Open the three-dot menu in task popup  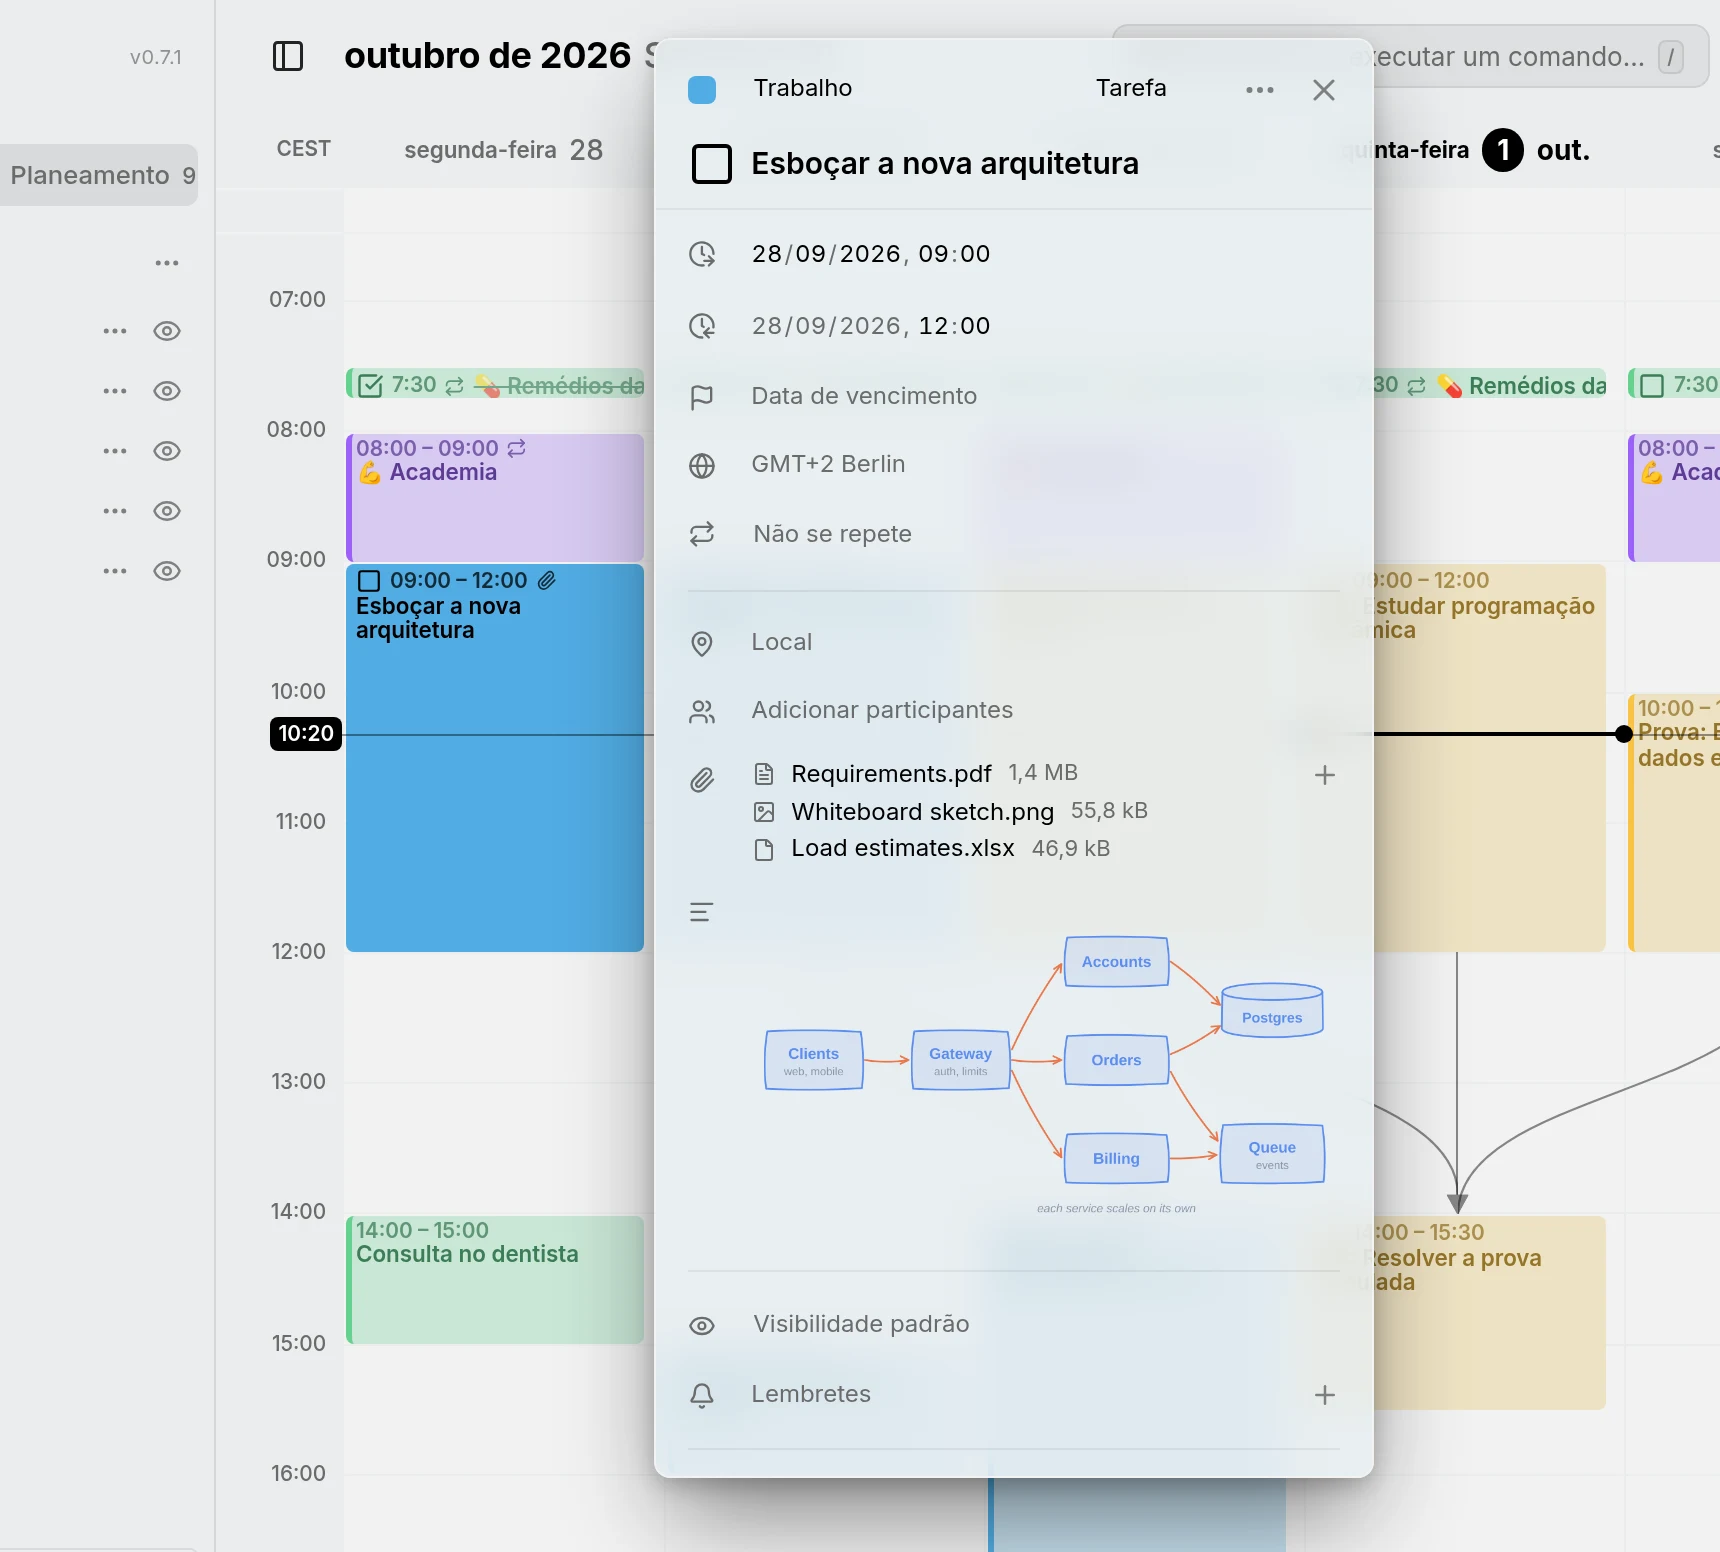[1260, 90]
